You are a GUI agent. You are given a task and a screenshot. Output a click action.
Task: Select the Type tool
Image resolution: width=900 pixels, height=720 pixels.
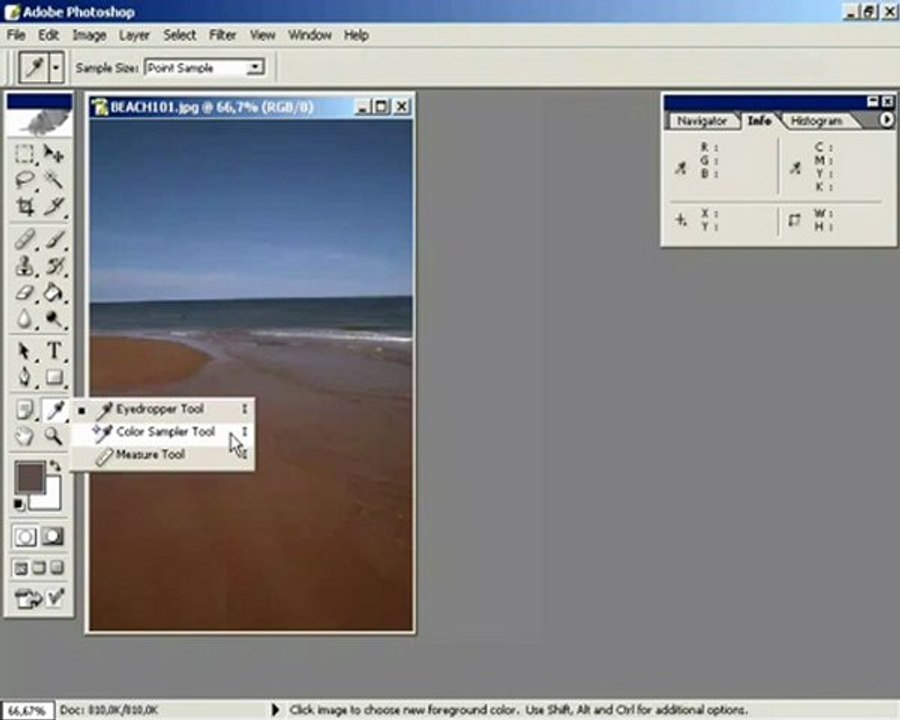[54, 350]
